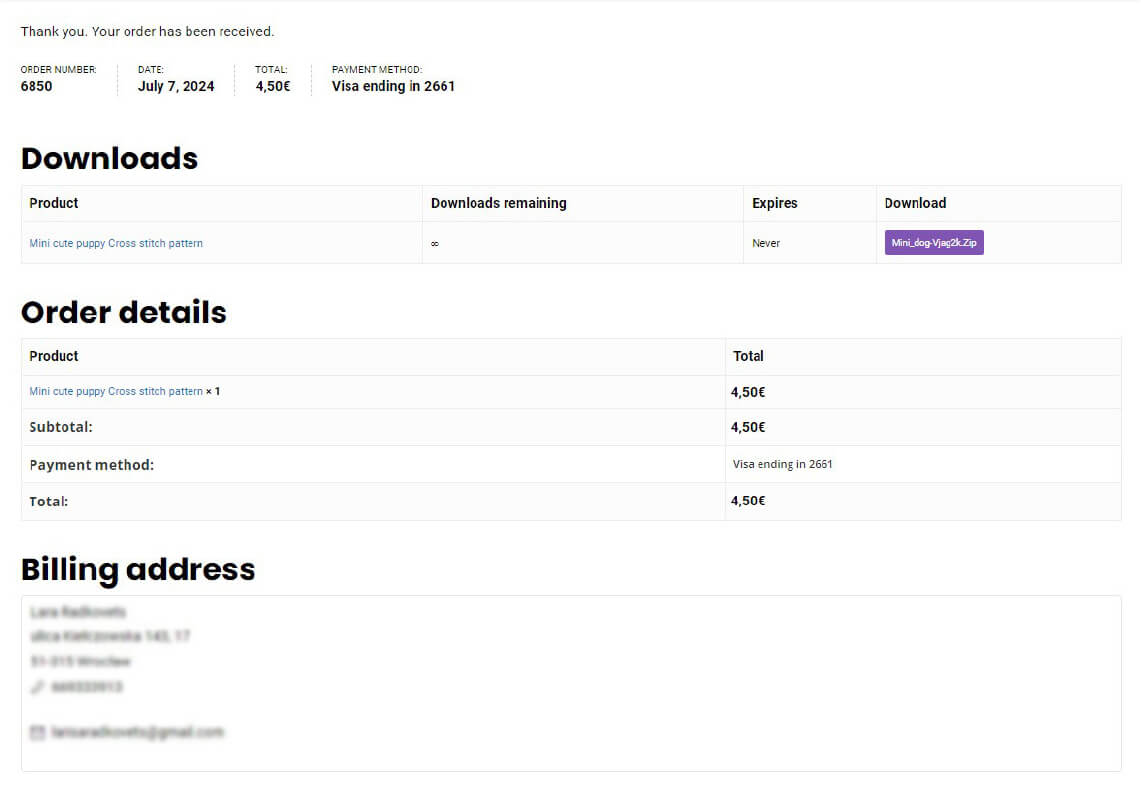Click the Visa ending in 2661 summary text

393,86
